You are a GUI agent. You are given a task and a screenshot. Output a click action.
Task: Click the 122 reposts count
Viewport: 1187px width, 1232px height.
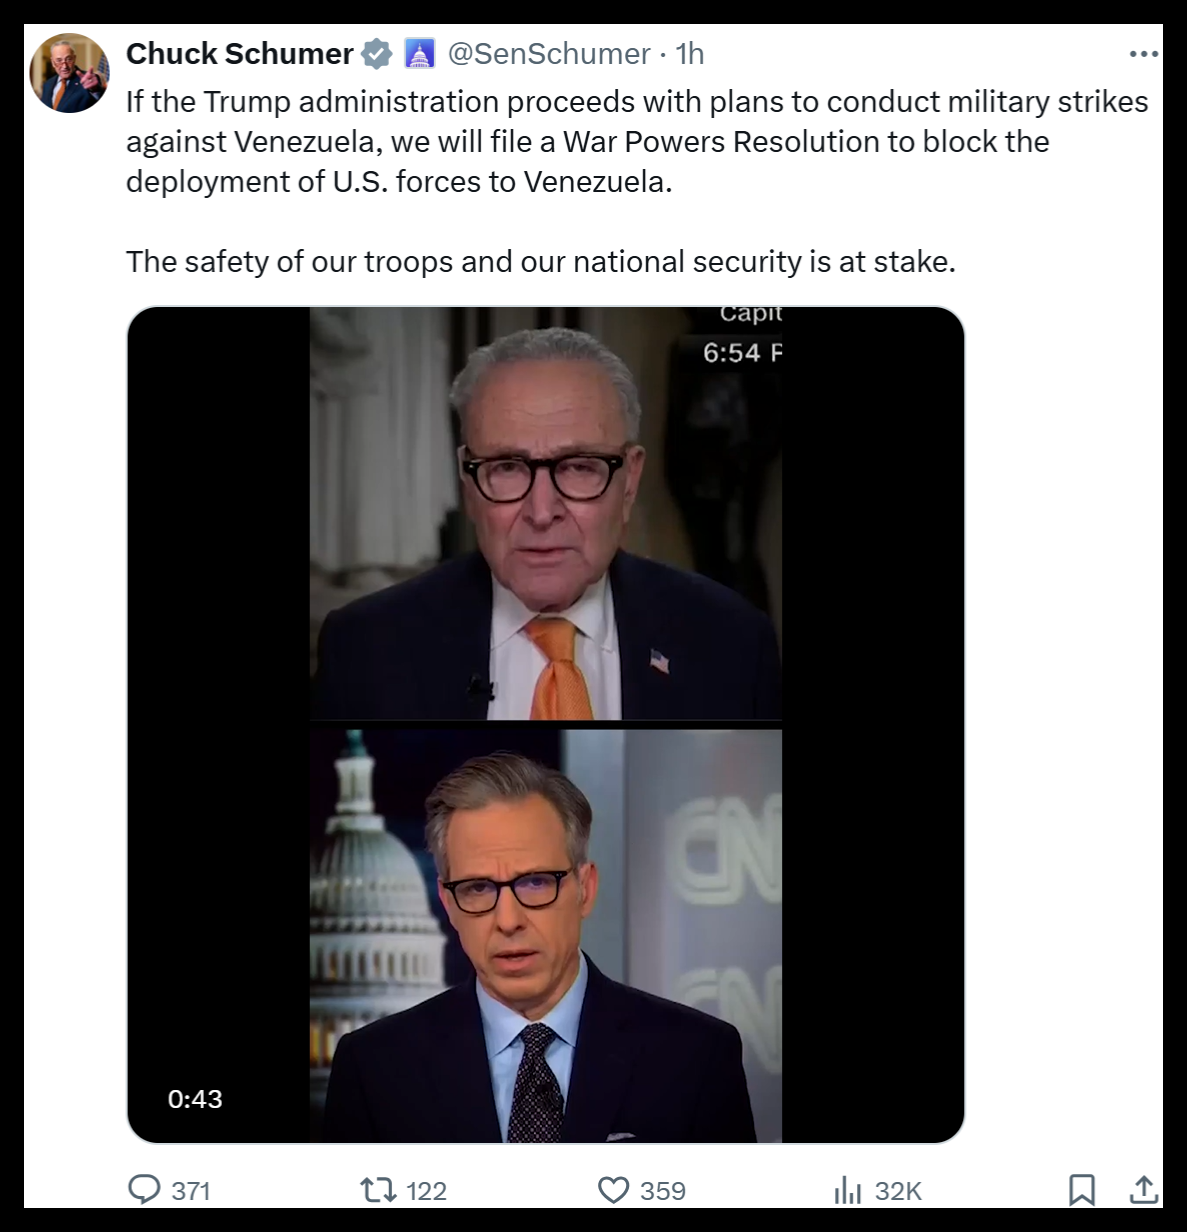426,1190
